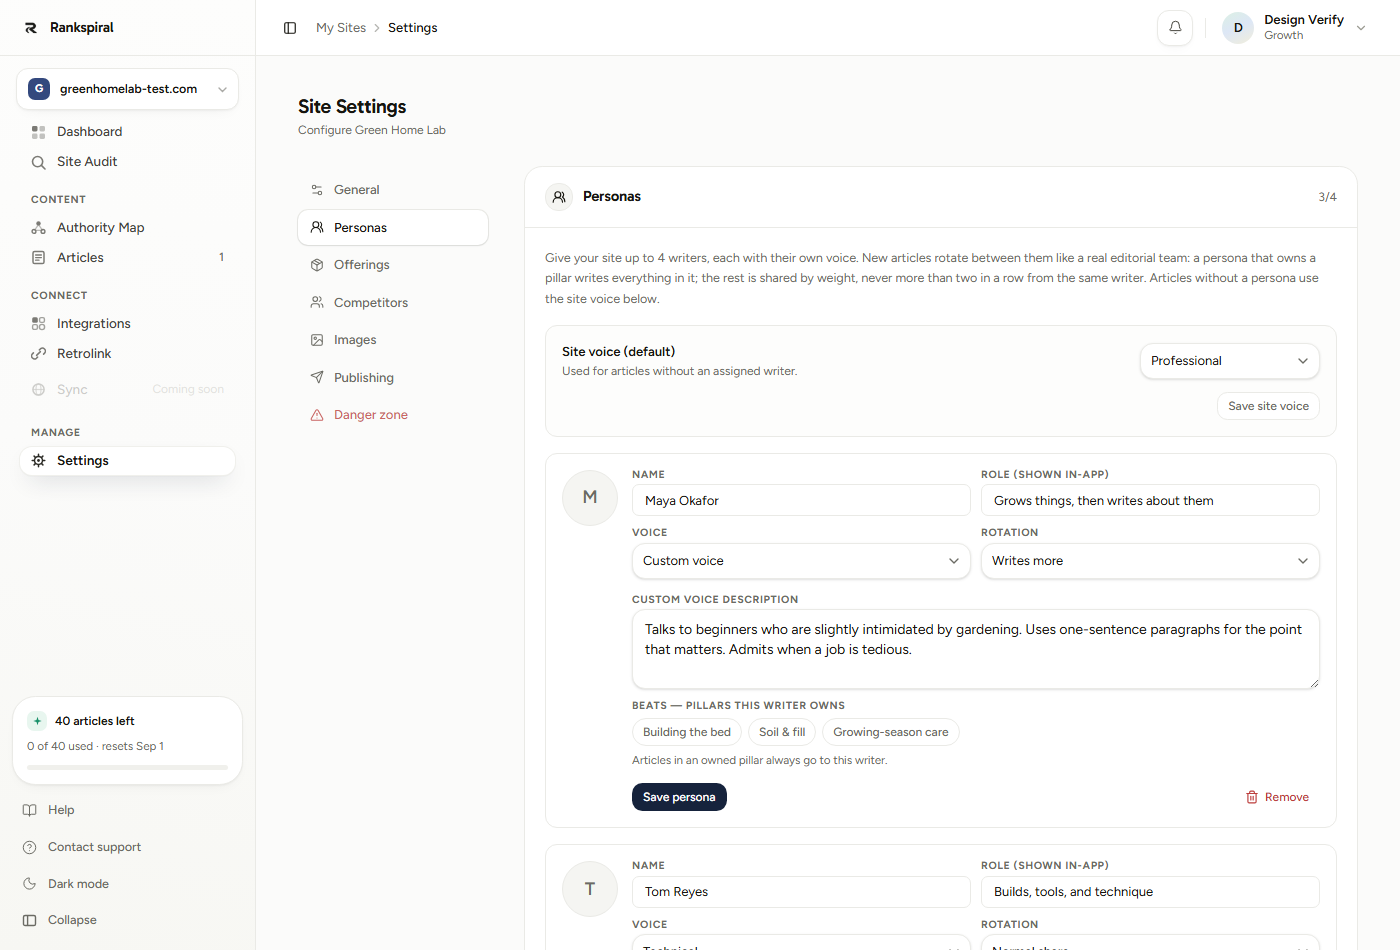Click the Integrations icon
Image resolution: width=1400 pixels, height=950 pixels.
(x=39, y=324)
